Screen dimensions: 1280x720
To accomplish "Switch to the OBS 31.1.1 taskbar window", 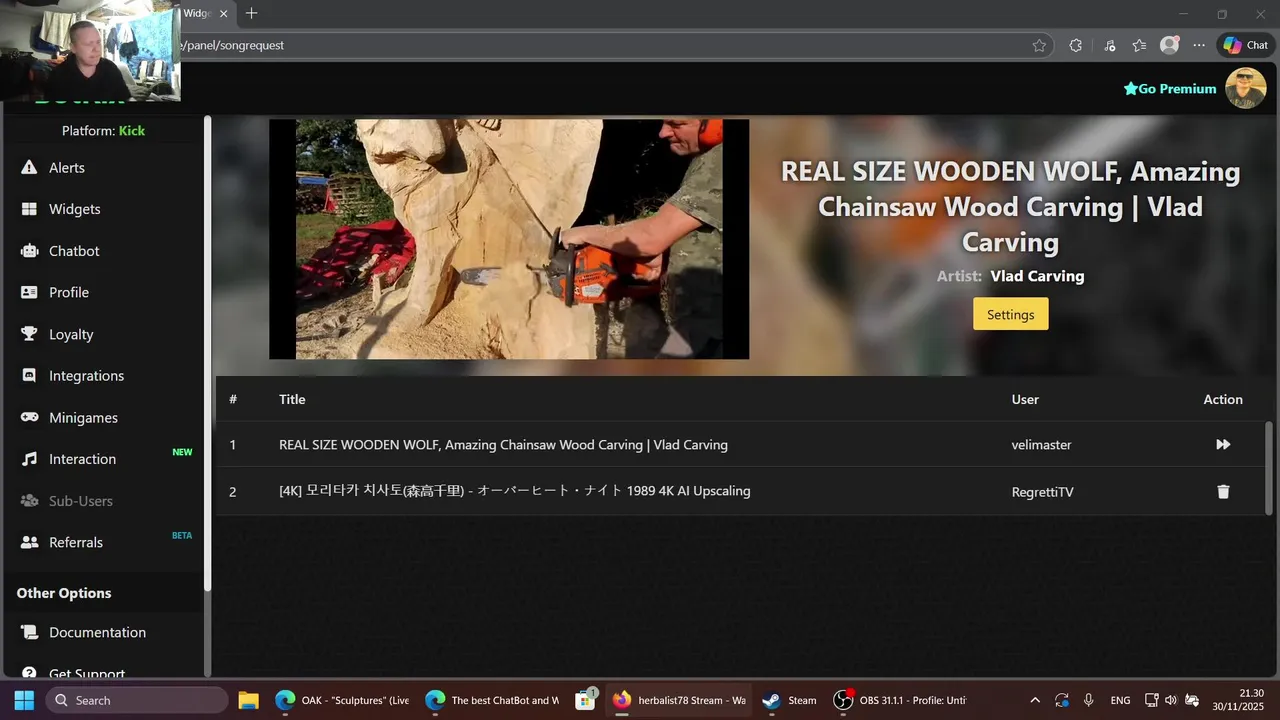I will point(901,700).
